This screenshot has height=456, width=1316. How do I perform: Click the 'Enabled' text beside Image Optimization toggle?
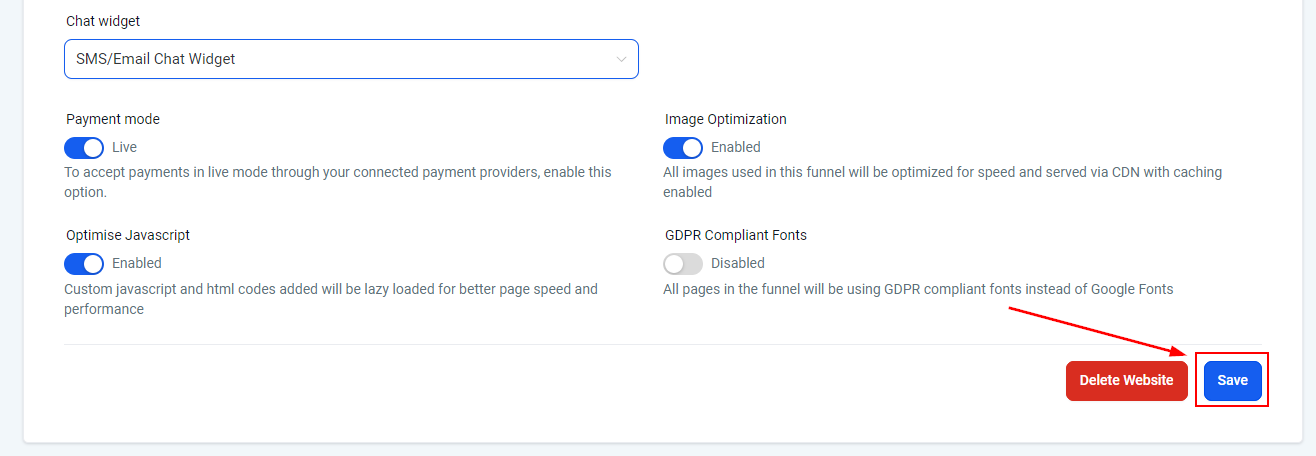(x=736, y=147)
